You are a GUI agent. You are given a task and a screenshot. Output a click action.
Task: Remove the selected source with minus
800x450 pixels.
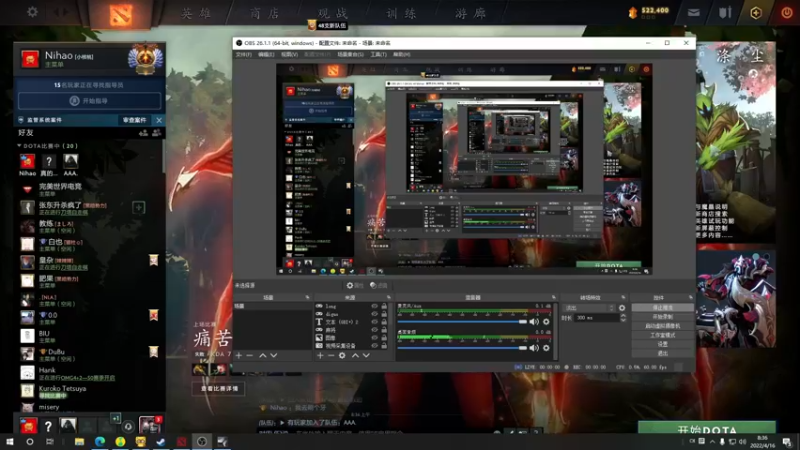point(331,355)
